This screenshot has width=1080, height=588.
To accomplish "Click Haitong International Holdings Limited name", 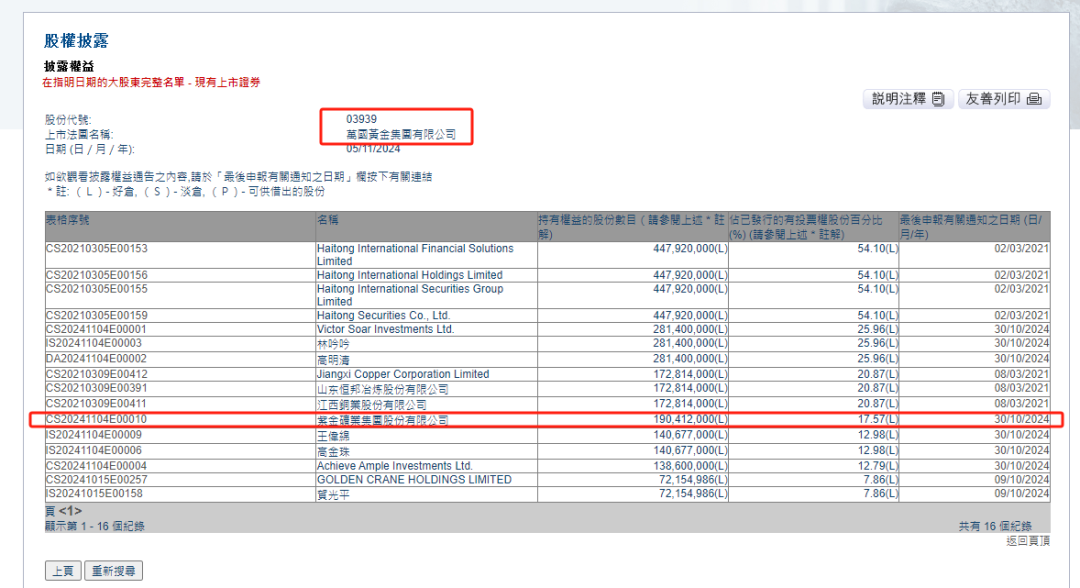I will pos(409,275).
